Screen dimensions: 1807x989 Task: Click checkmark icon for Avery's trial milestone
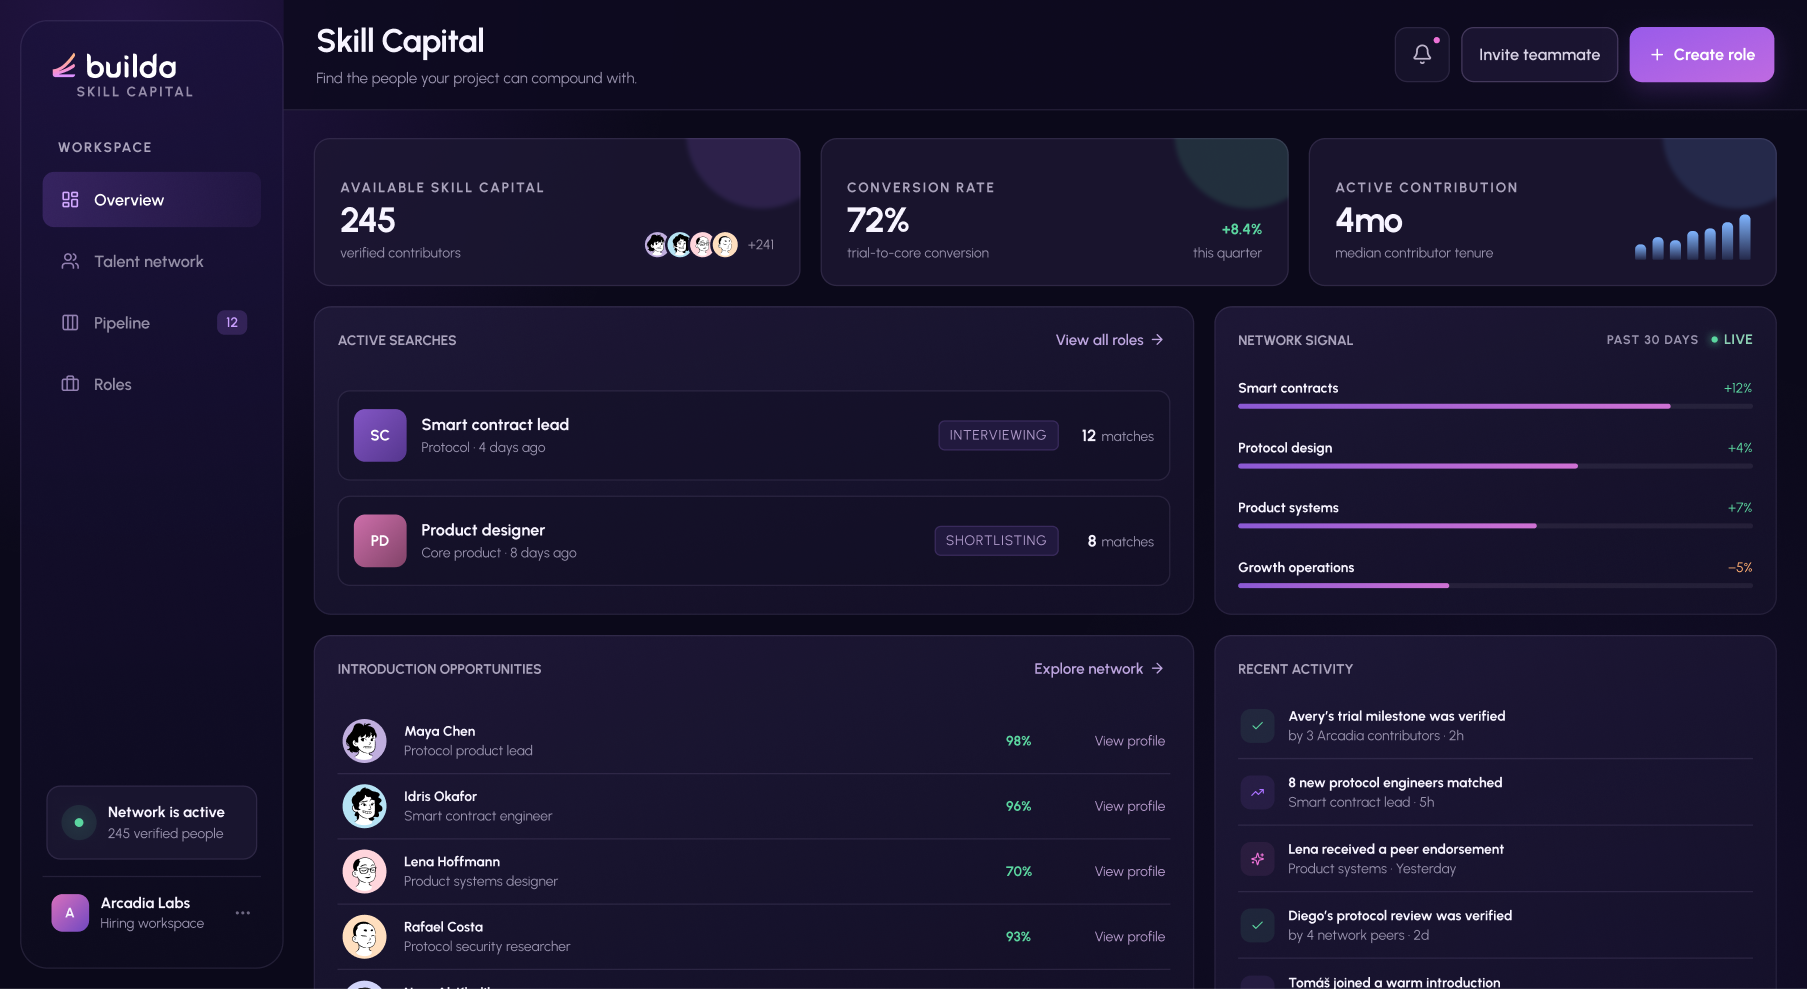(x=1257, y=726)
